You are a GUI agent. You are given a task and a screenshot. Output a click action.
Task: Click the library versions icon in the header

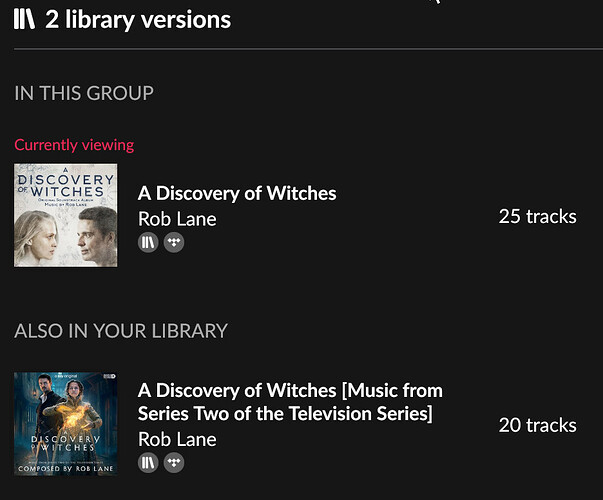point(25,19)
